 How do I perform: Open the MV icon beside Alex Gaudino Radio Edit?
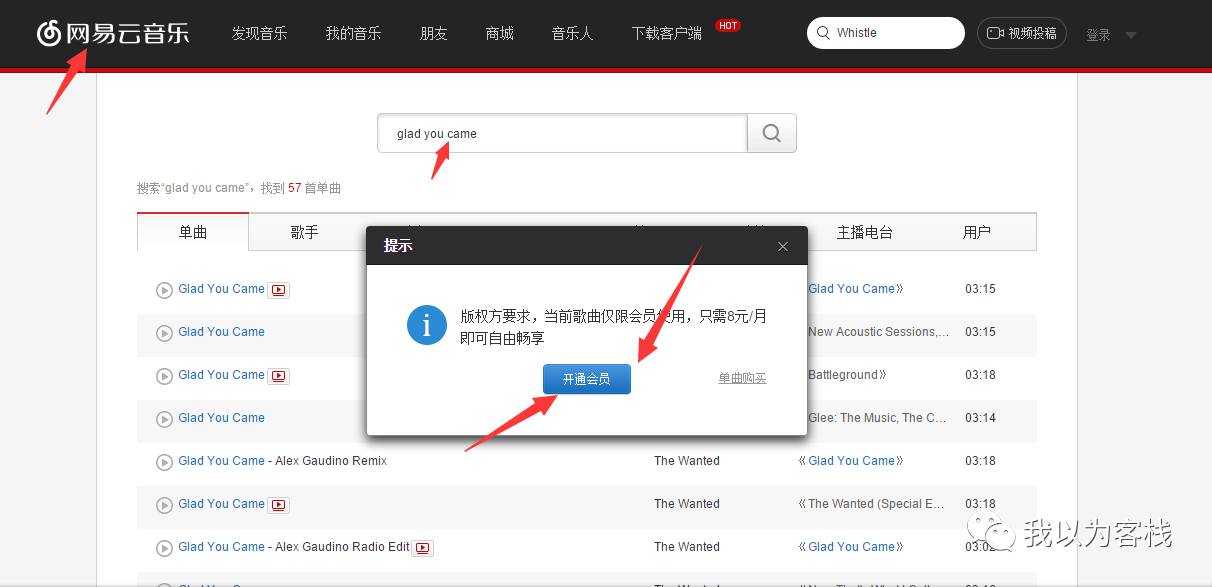click(424, 548)
